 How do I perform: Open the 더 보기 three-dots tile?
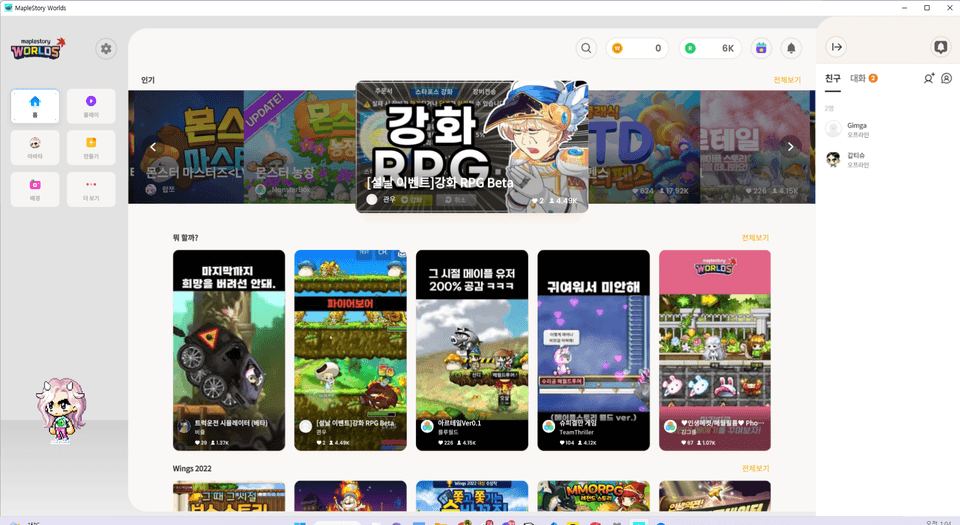(x=91, y=189)
